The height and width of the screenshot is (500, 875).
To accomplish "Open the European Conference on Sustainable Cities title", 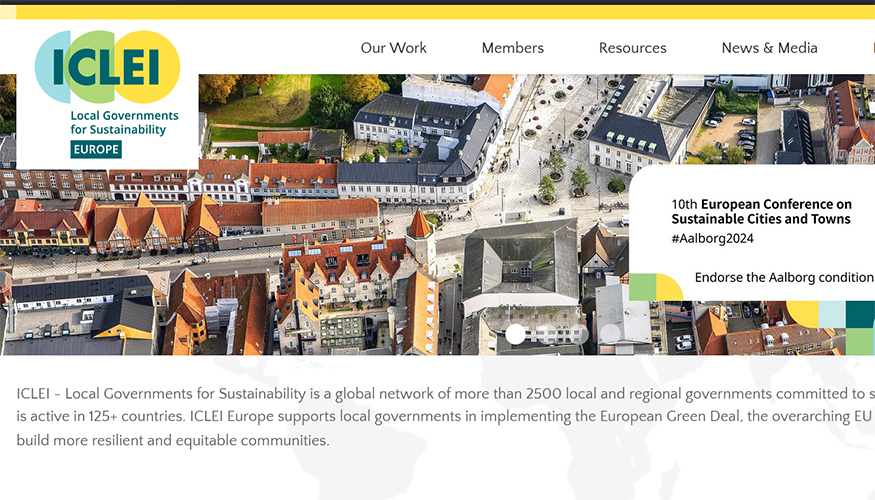I will click(x=761, y=211).
